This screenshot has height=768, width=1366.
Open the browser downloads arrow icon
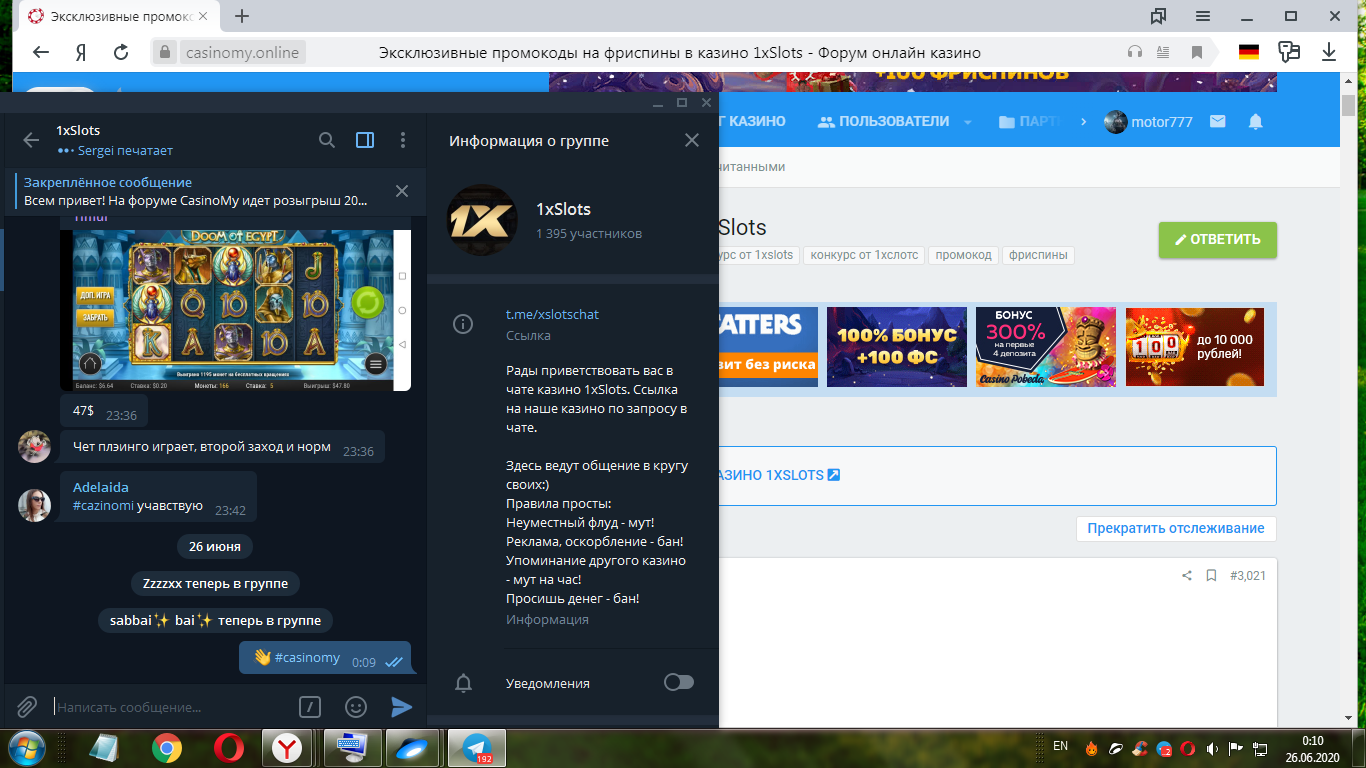(1329, 52)
